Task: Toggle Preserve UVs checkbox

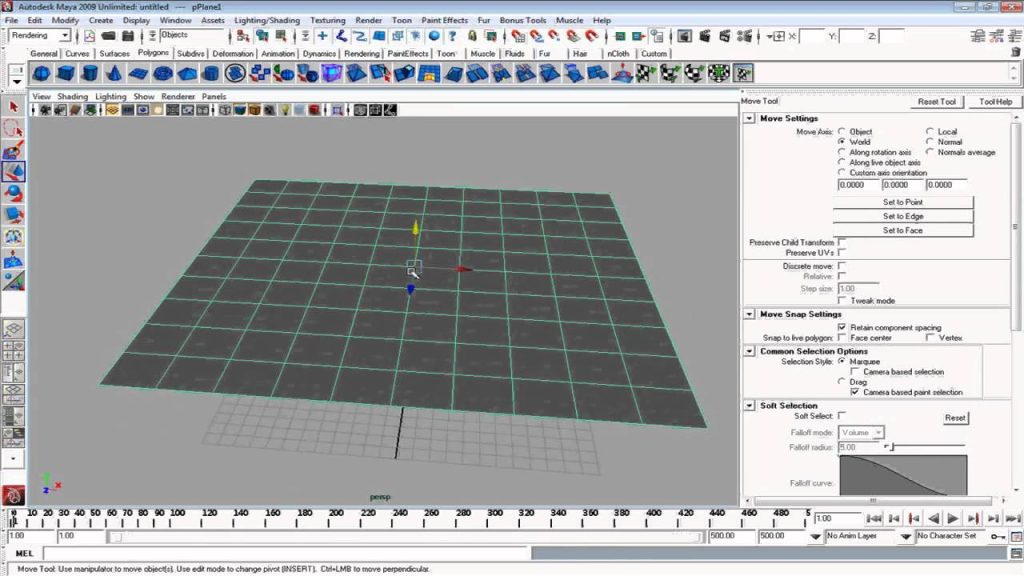Action: click(x=842, y=253)
